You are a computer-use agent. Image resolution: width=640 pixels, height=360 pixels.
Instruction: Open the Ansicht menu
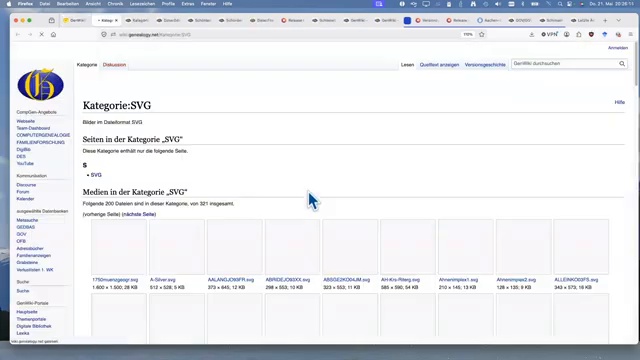(93, 4)
